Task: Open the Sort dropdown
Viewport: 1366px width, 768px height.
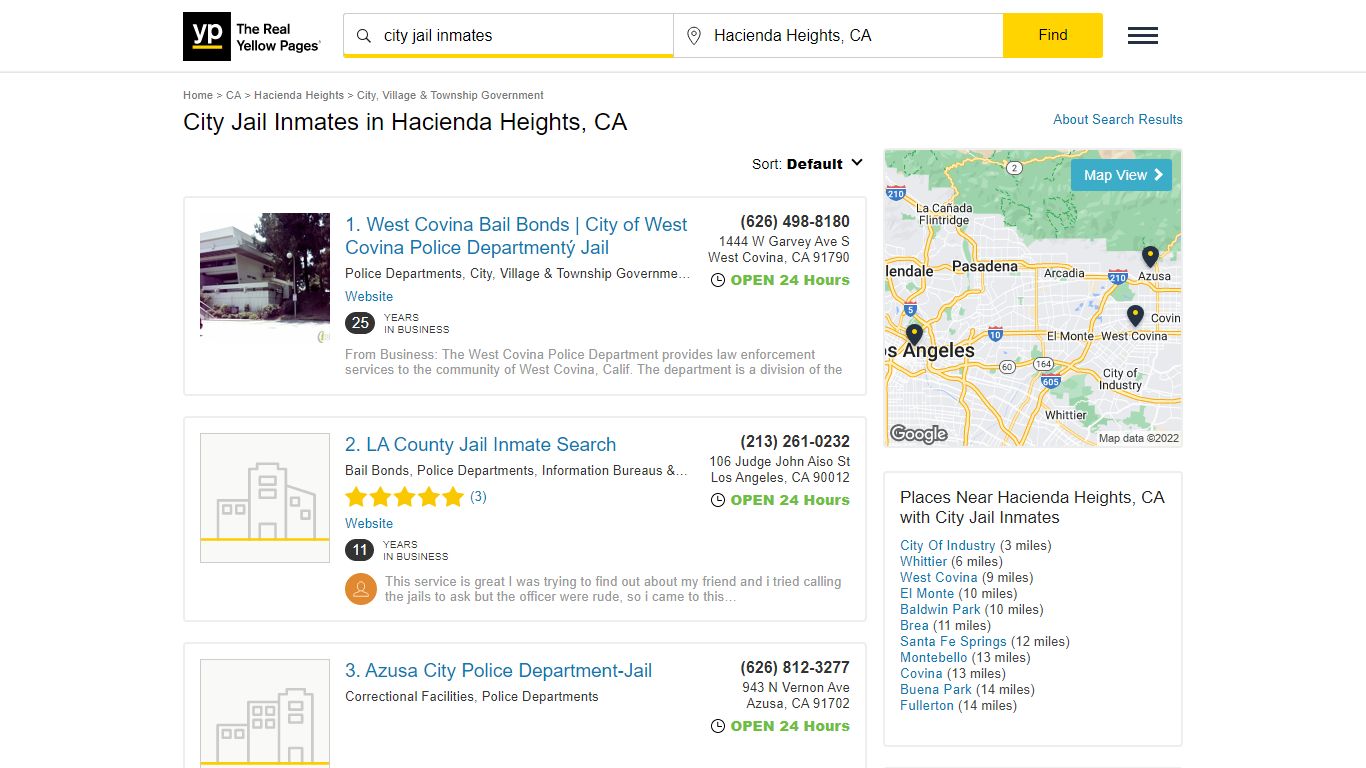Action: pos(808,164)
